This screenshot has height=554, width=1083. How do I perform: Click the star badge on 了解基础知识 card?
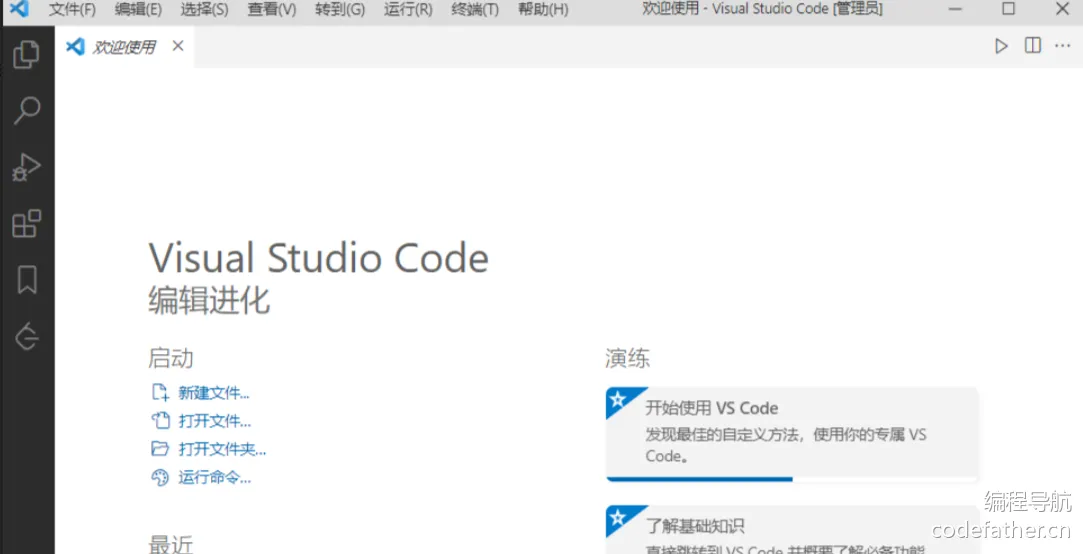pyautogui.click(x=618, y=517)
